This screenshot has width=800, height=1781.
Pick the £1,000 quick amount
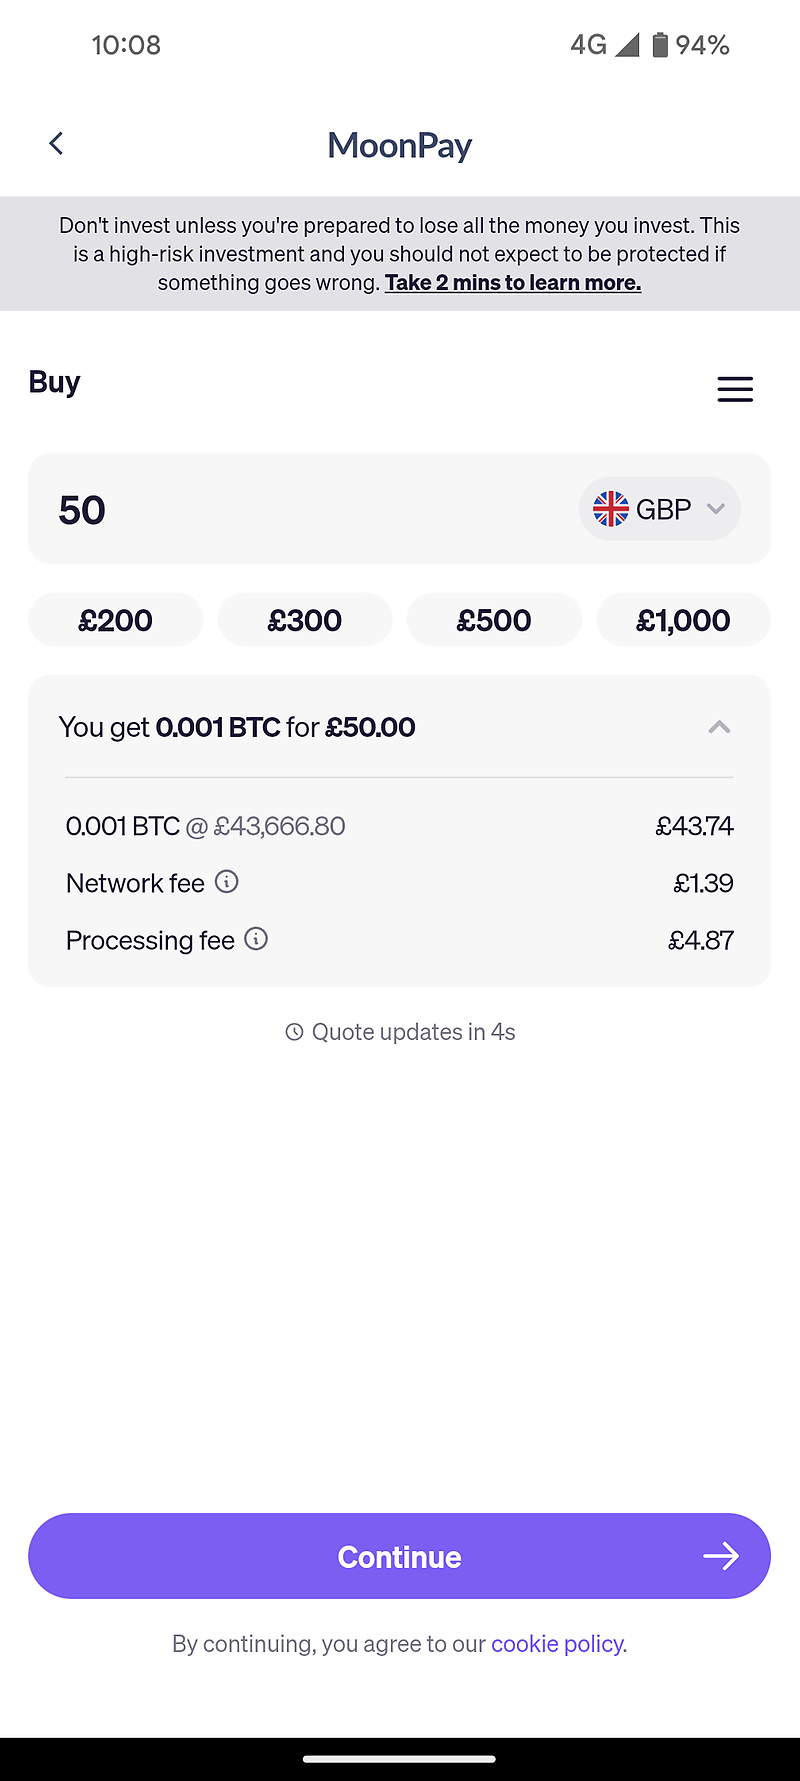coord(683,620)
